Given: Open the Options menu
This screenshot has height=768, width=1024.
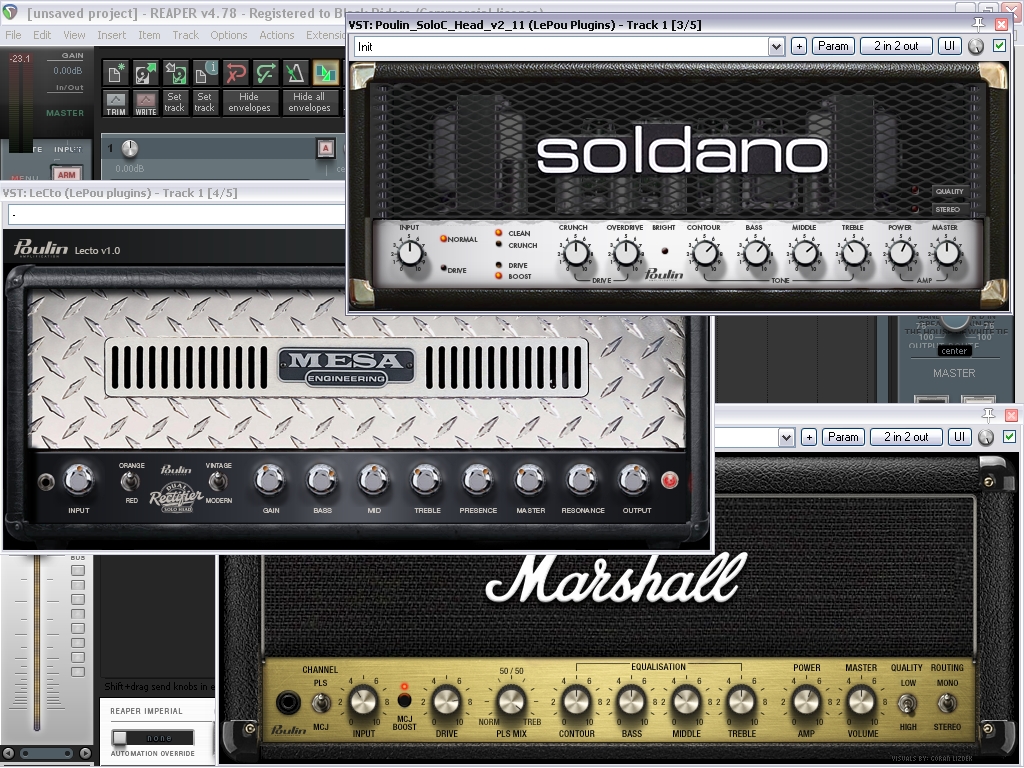Looking at the screenshot, I should pos(229,35).
